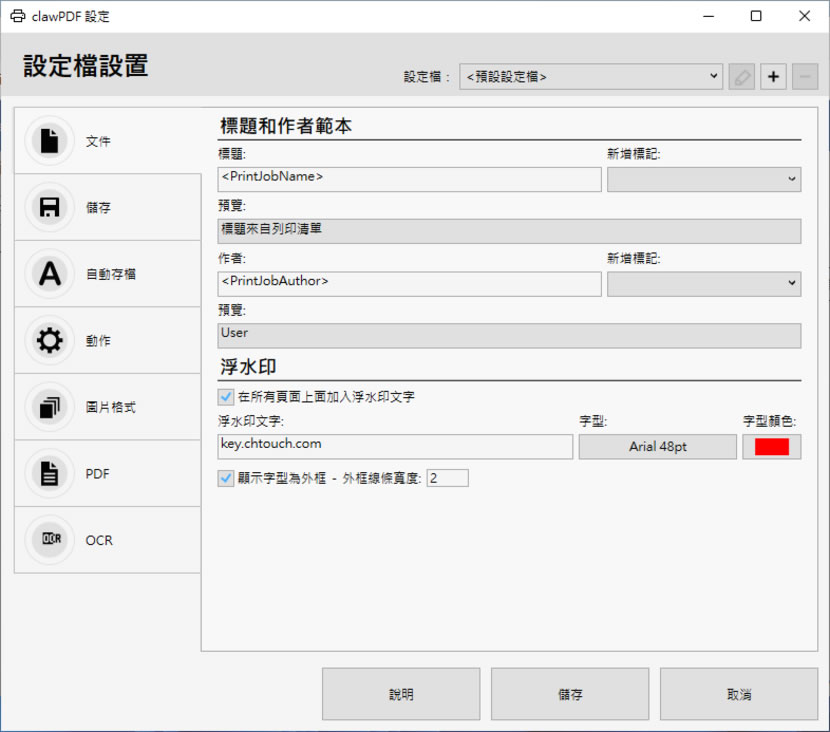Image resolution: width=830 pixels, height=732 pixels.
Task: Open 自動存檔 via the A icon
Action: (49, 274)
